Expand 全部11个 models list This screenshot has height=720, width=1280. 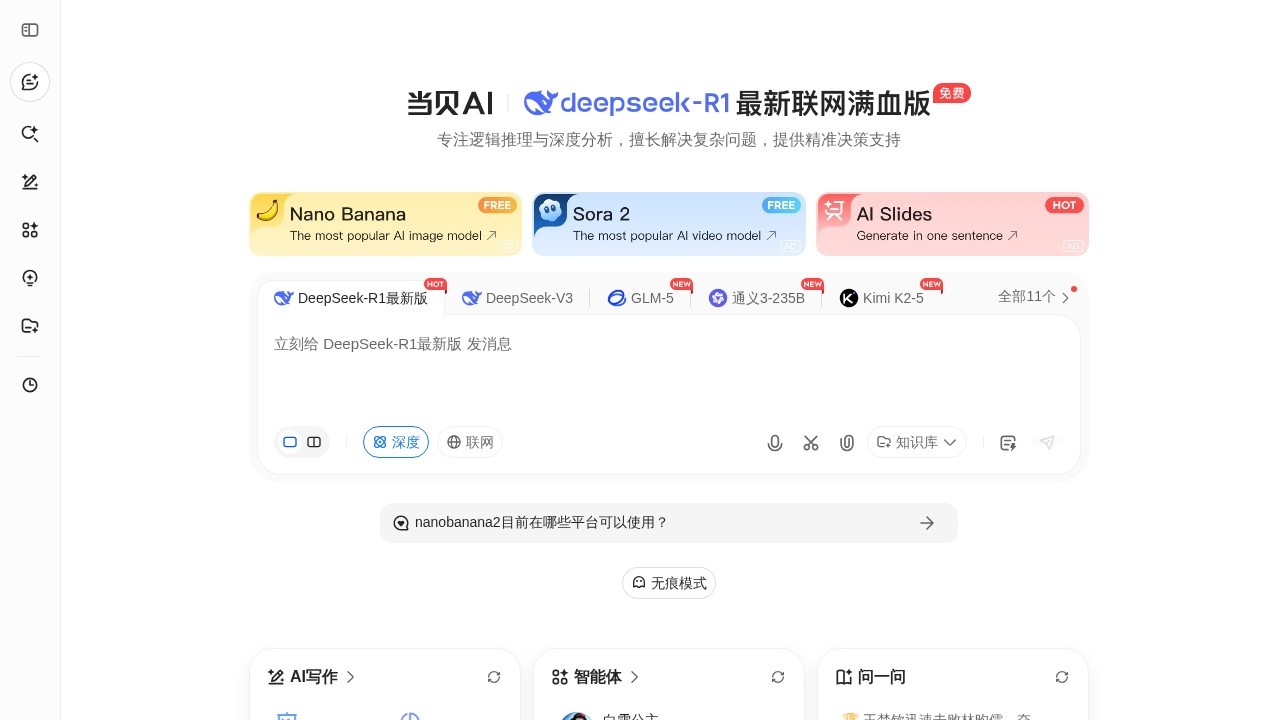[1034, 297]
